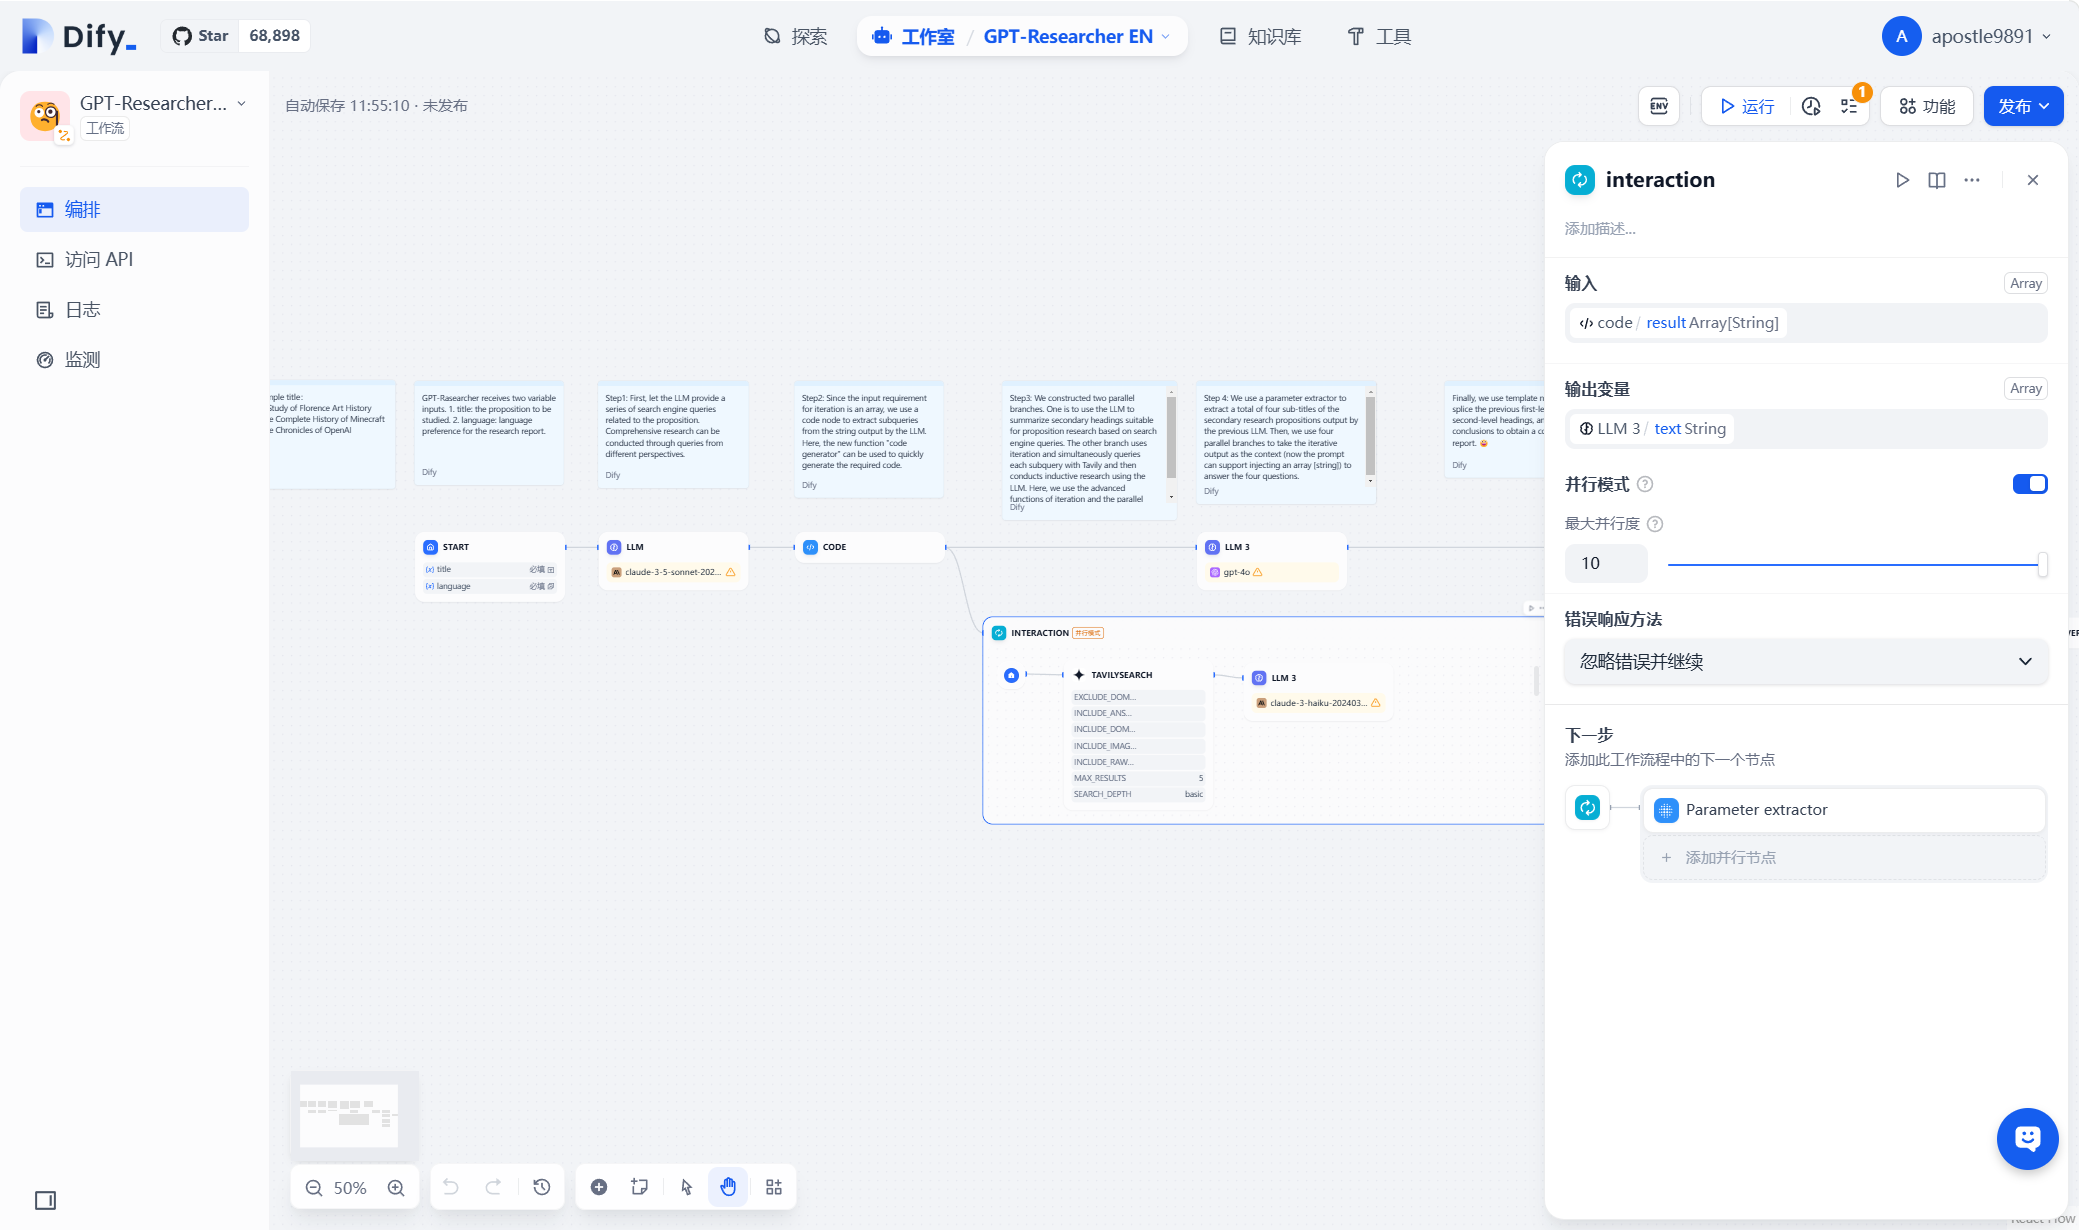The width and height of the screenshot is (2079, 1230).
Task: Go to the logs sidebar item
Action: (x=82, y=310)
